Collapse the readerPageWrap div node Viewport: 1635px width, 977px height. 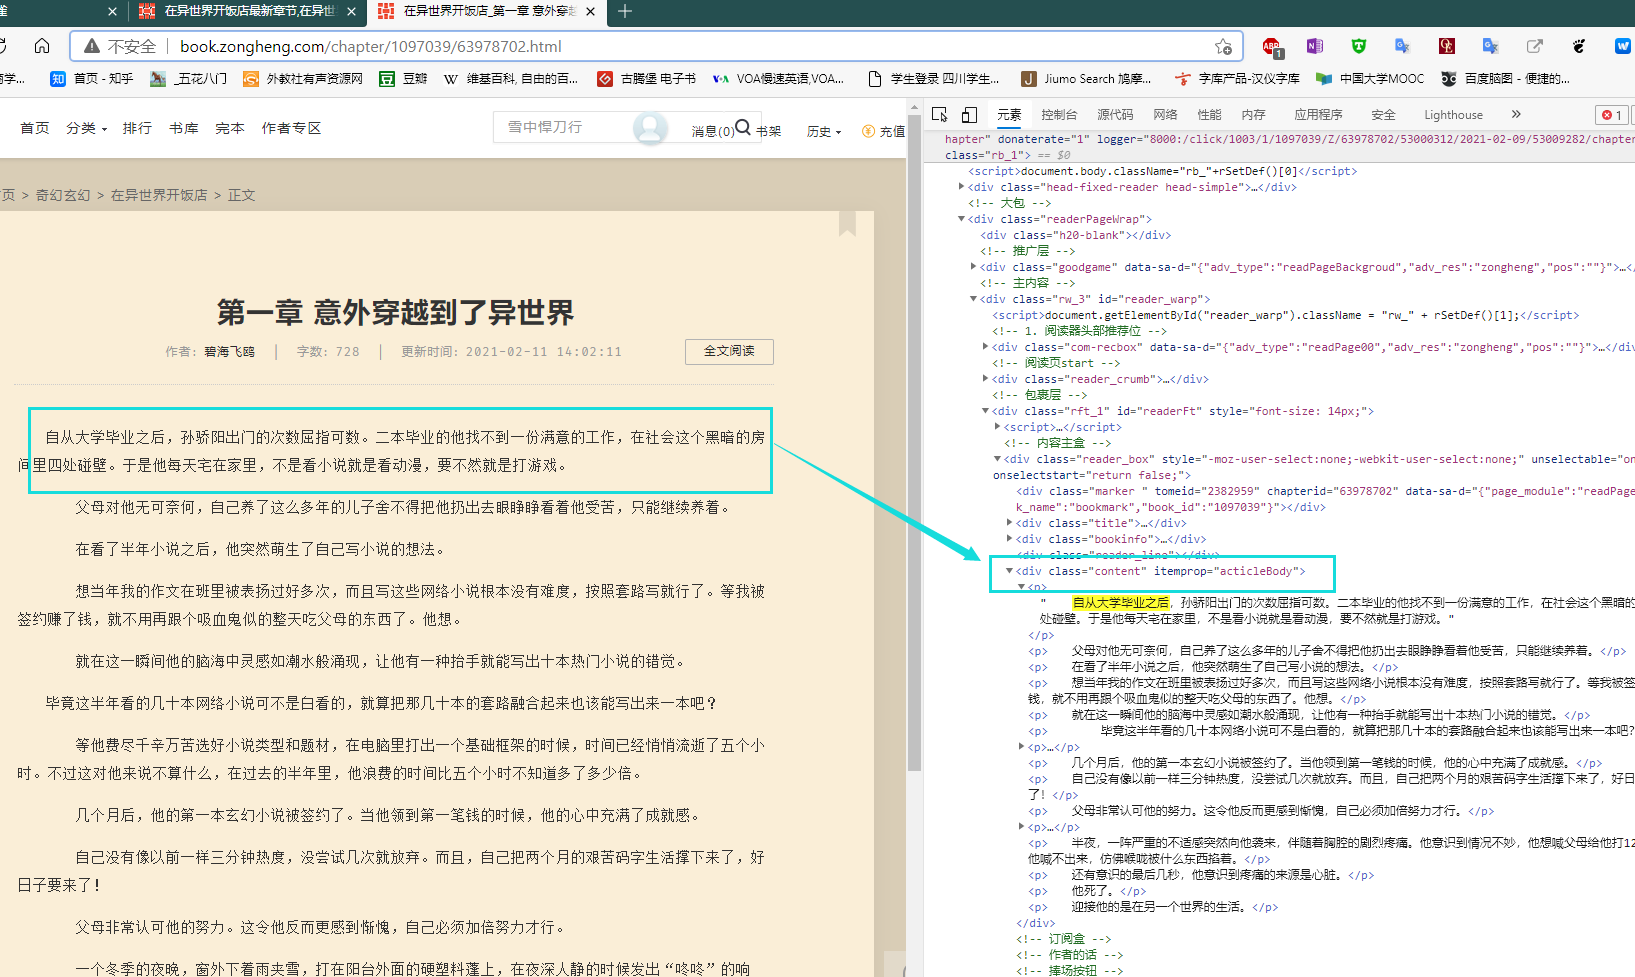(x=962, y=219)
